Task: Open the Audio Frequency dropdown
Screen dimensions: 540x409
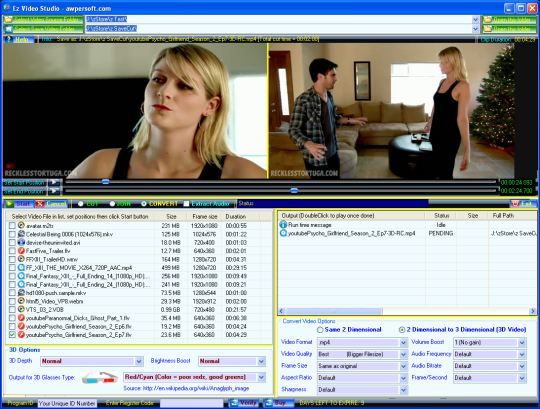Action: click(522, 354)
